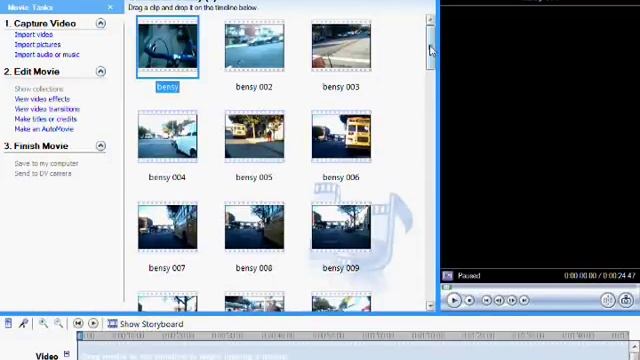Click Make an AutoMovie

[x=44, y=129]
